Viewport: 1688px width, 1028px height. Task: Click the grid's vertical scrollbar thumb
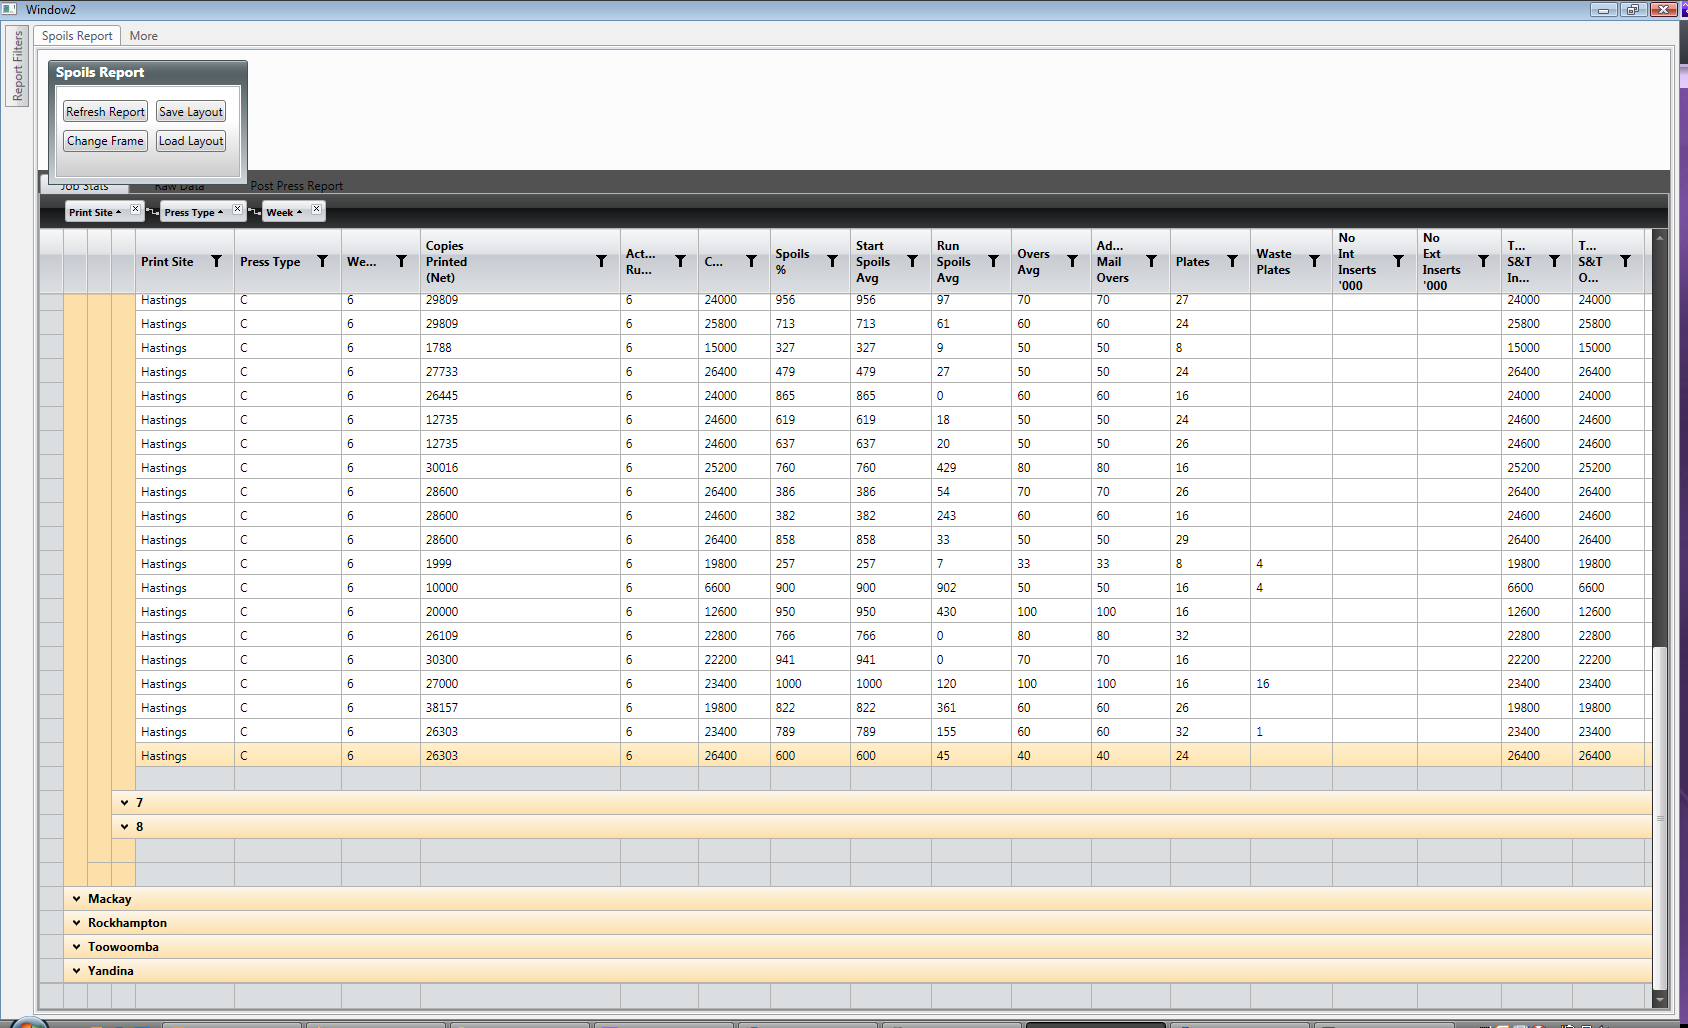click(1660, 817)
